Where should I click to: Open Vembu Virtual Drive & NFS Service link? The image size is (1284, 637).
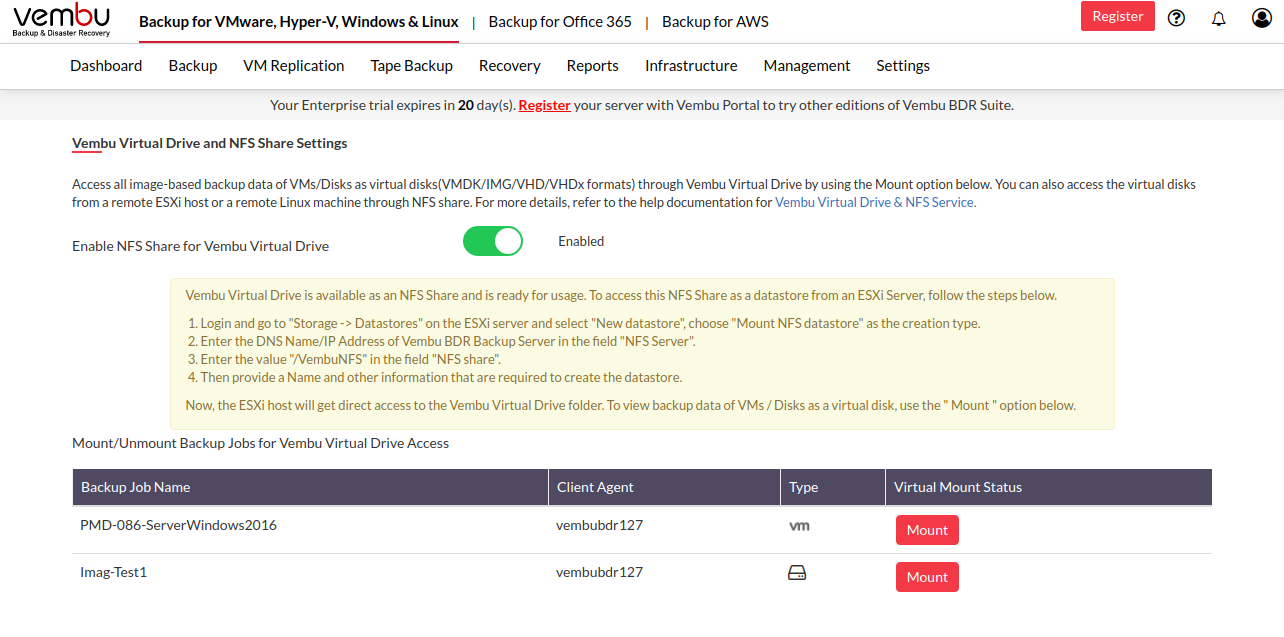point(875,202)
